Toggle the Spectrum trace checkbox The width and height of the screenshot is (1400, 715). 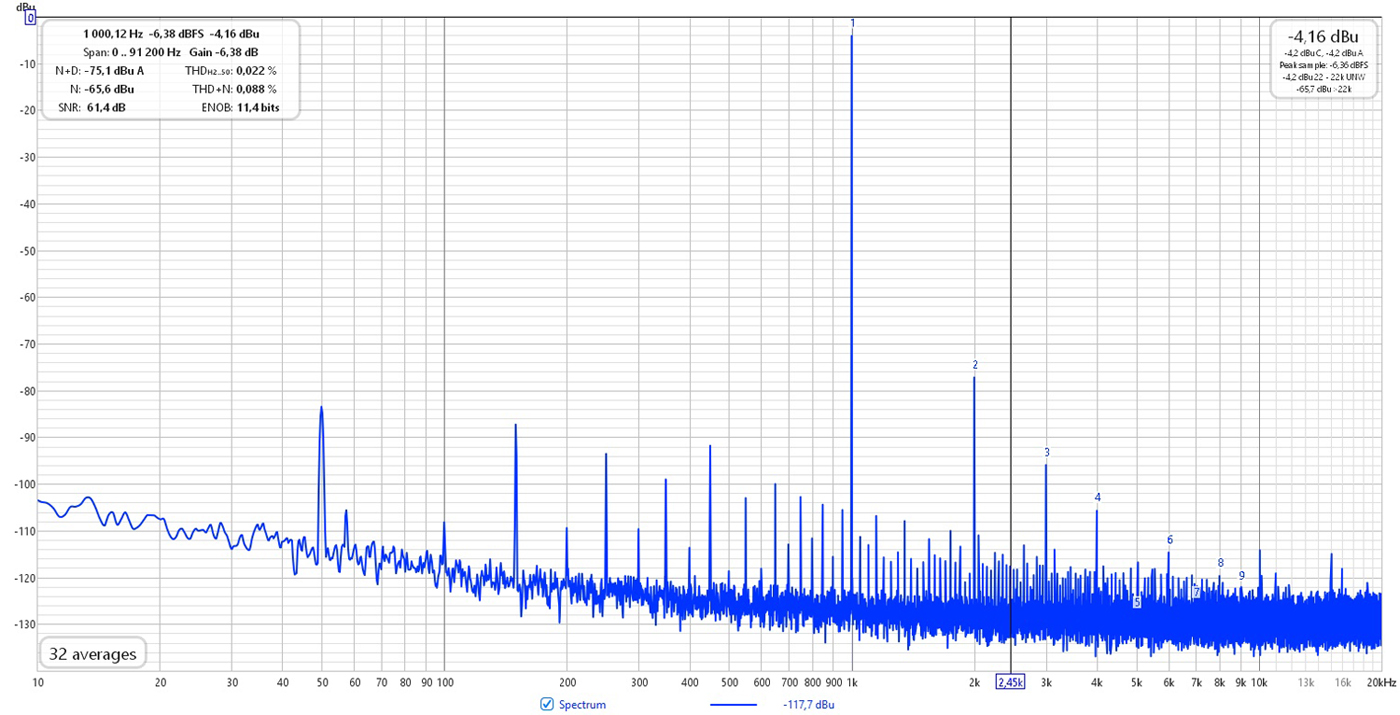coord(546,704)
